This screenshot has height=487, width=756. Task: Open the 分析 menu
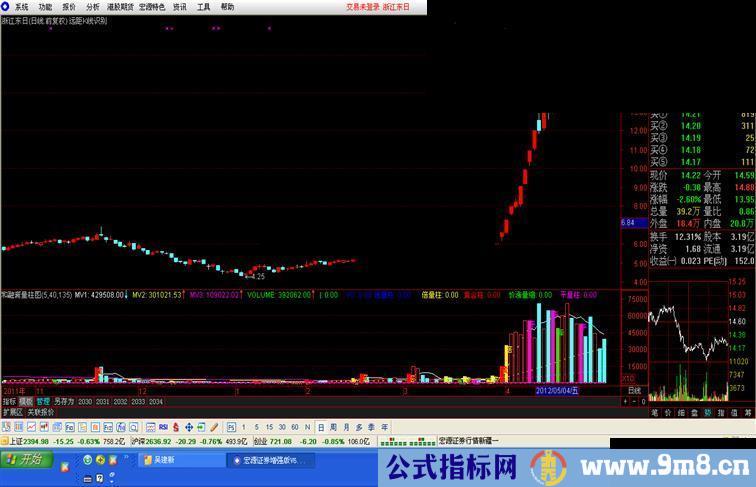[94, 6]
